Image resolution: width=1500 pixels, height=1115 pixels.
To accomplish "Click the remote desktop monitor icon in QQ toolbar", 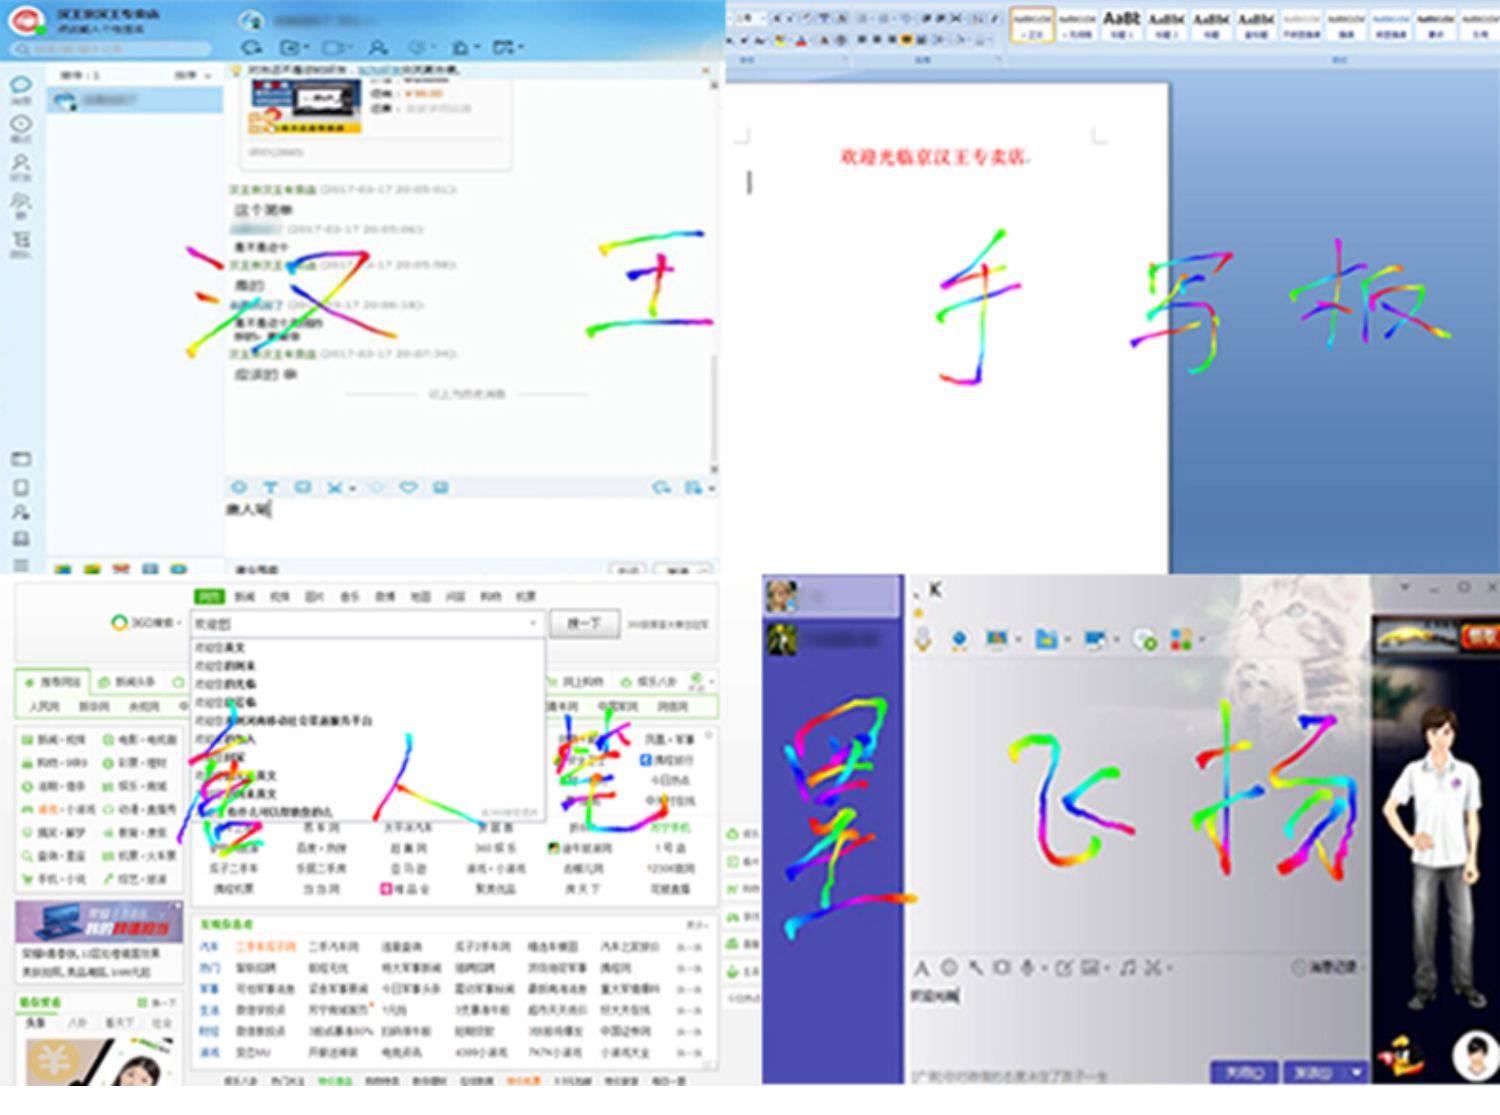I will click(1096, 638).
